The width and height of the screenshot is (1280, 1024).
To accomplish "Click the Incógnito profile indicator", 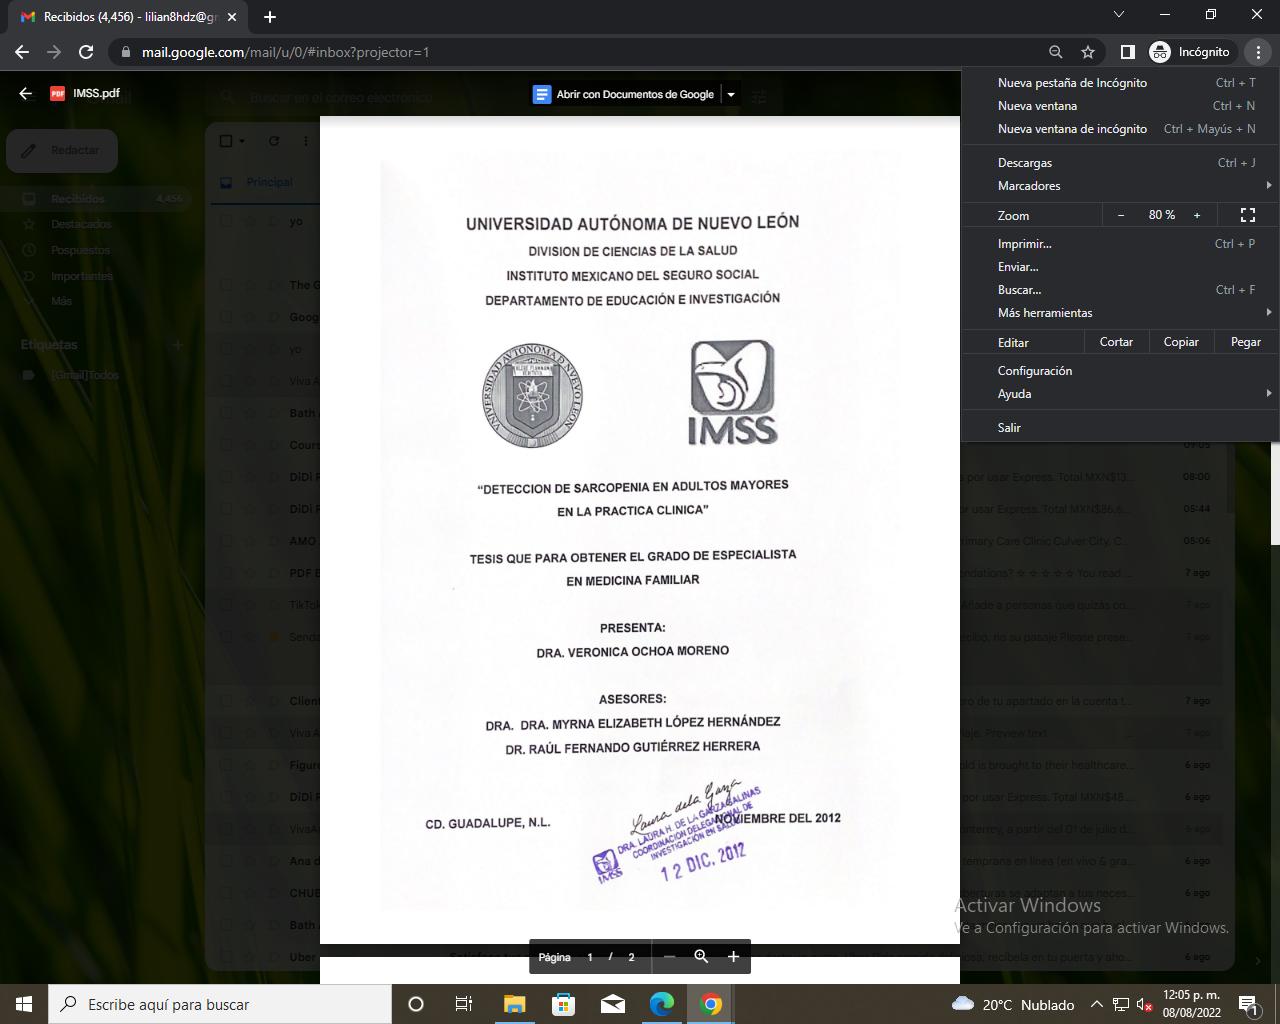I will tap(1190, 52).
